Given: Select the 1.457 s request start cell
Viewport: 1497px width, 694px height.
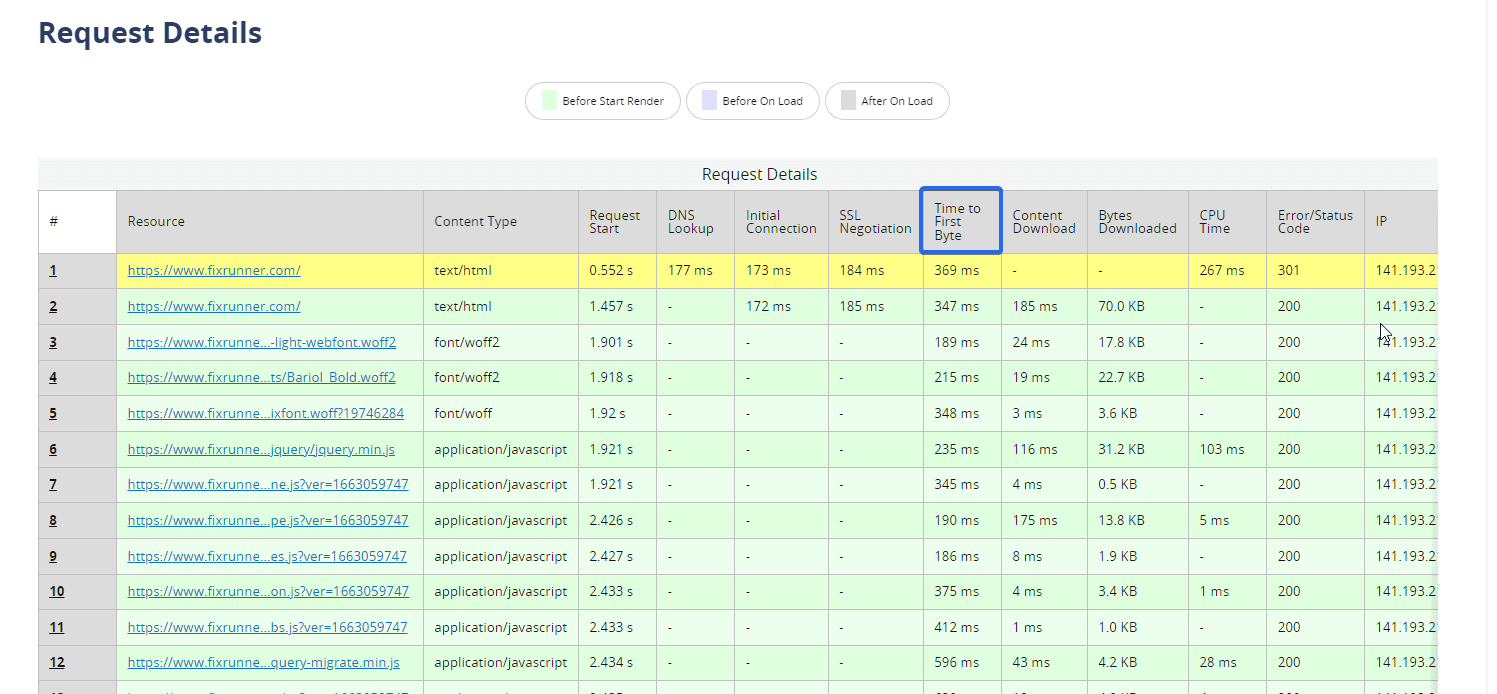Looking at the screenshot, I should [x=618, y=306].
